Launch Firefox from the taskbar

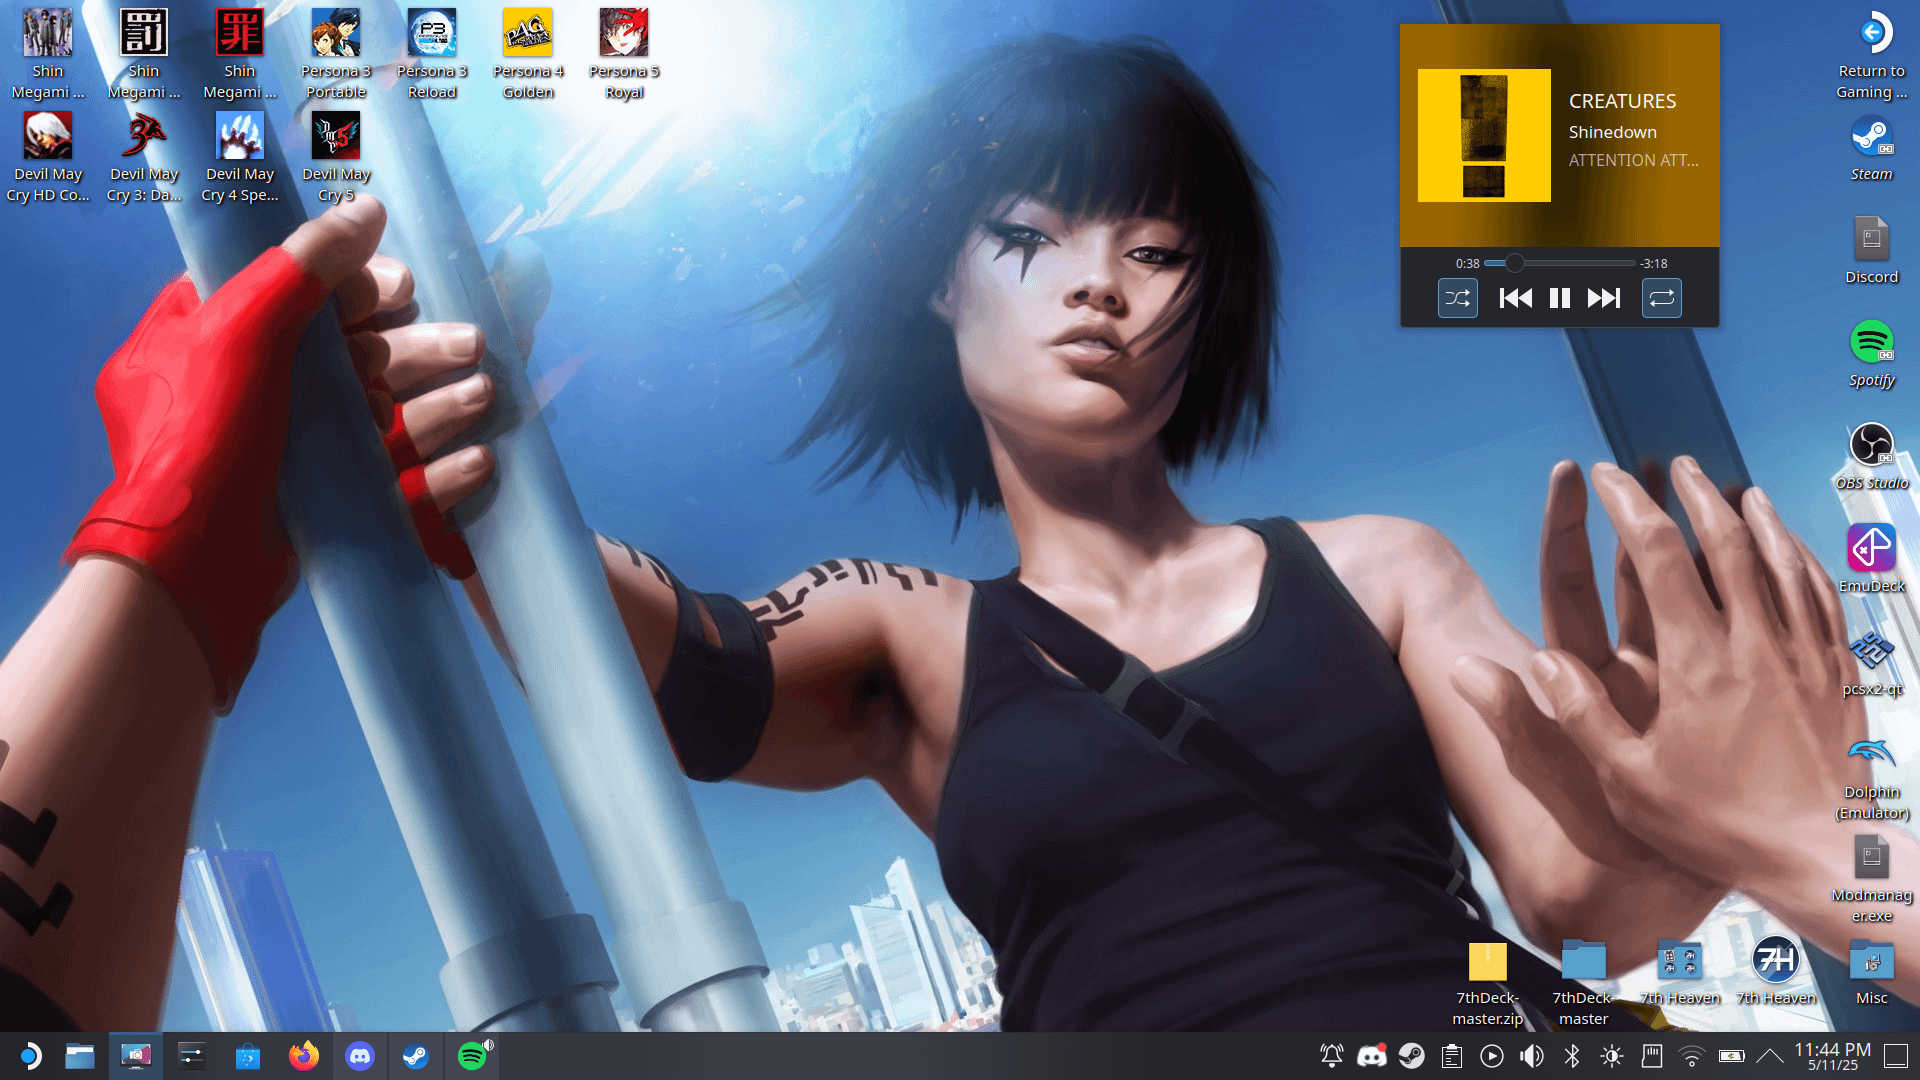[x=304, y=1056]
